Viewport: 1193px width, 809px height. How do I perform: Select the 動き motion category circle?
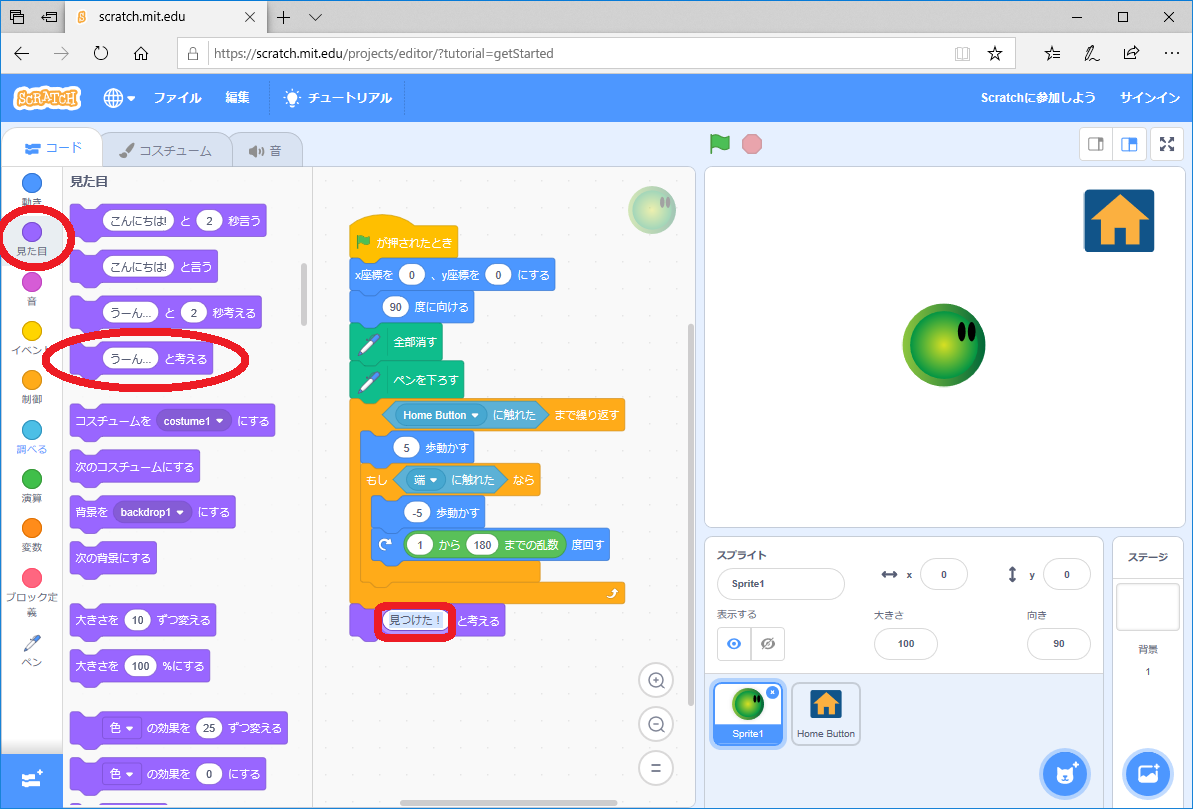point(32,183)
